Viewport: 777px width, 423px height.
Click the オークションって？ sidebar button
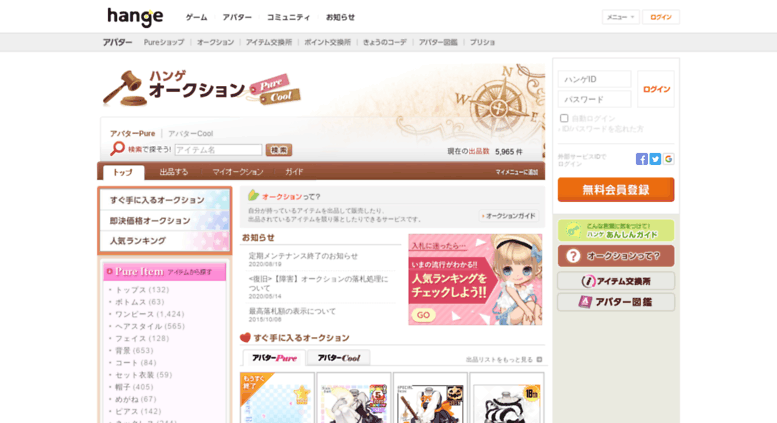(x=616, y=256)
